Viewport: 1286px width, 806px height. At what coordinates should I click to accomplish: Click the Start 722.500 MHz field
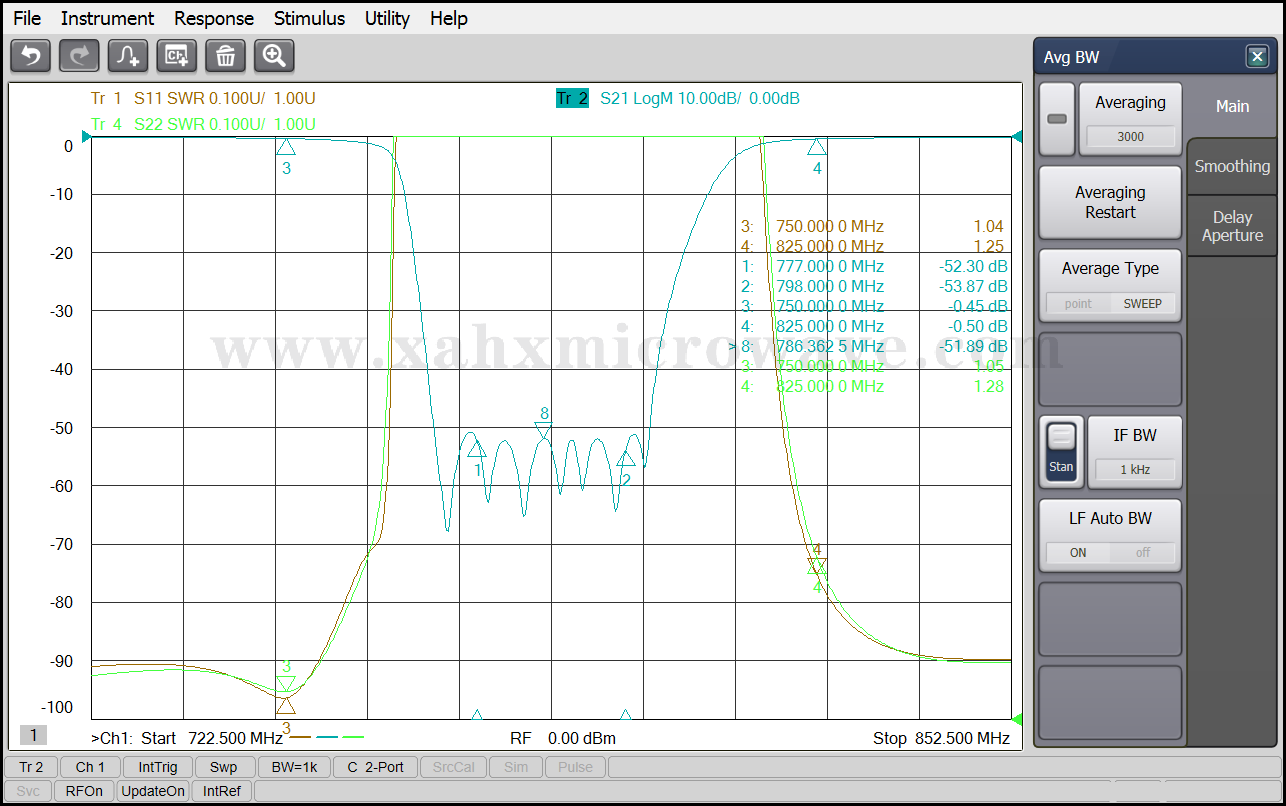[212, 738]
